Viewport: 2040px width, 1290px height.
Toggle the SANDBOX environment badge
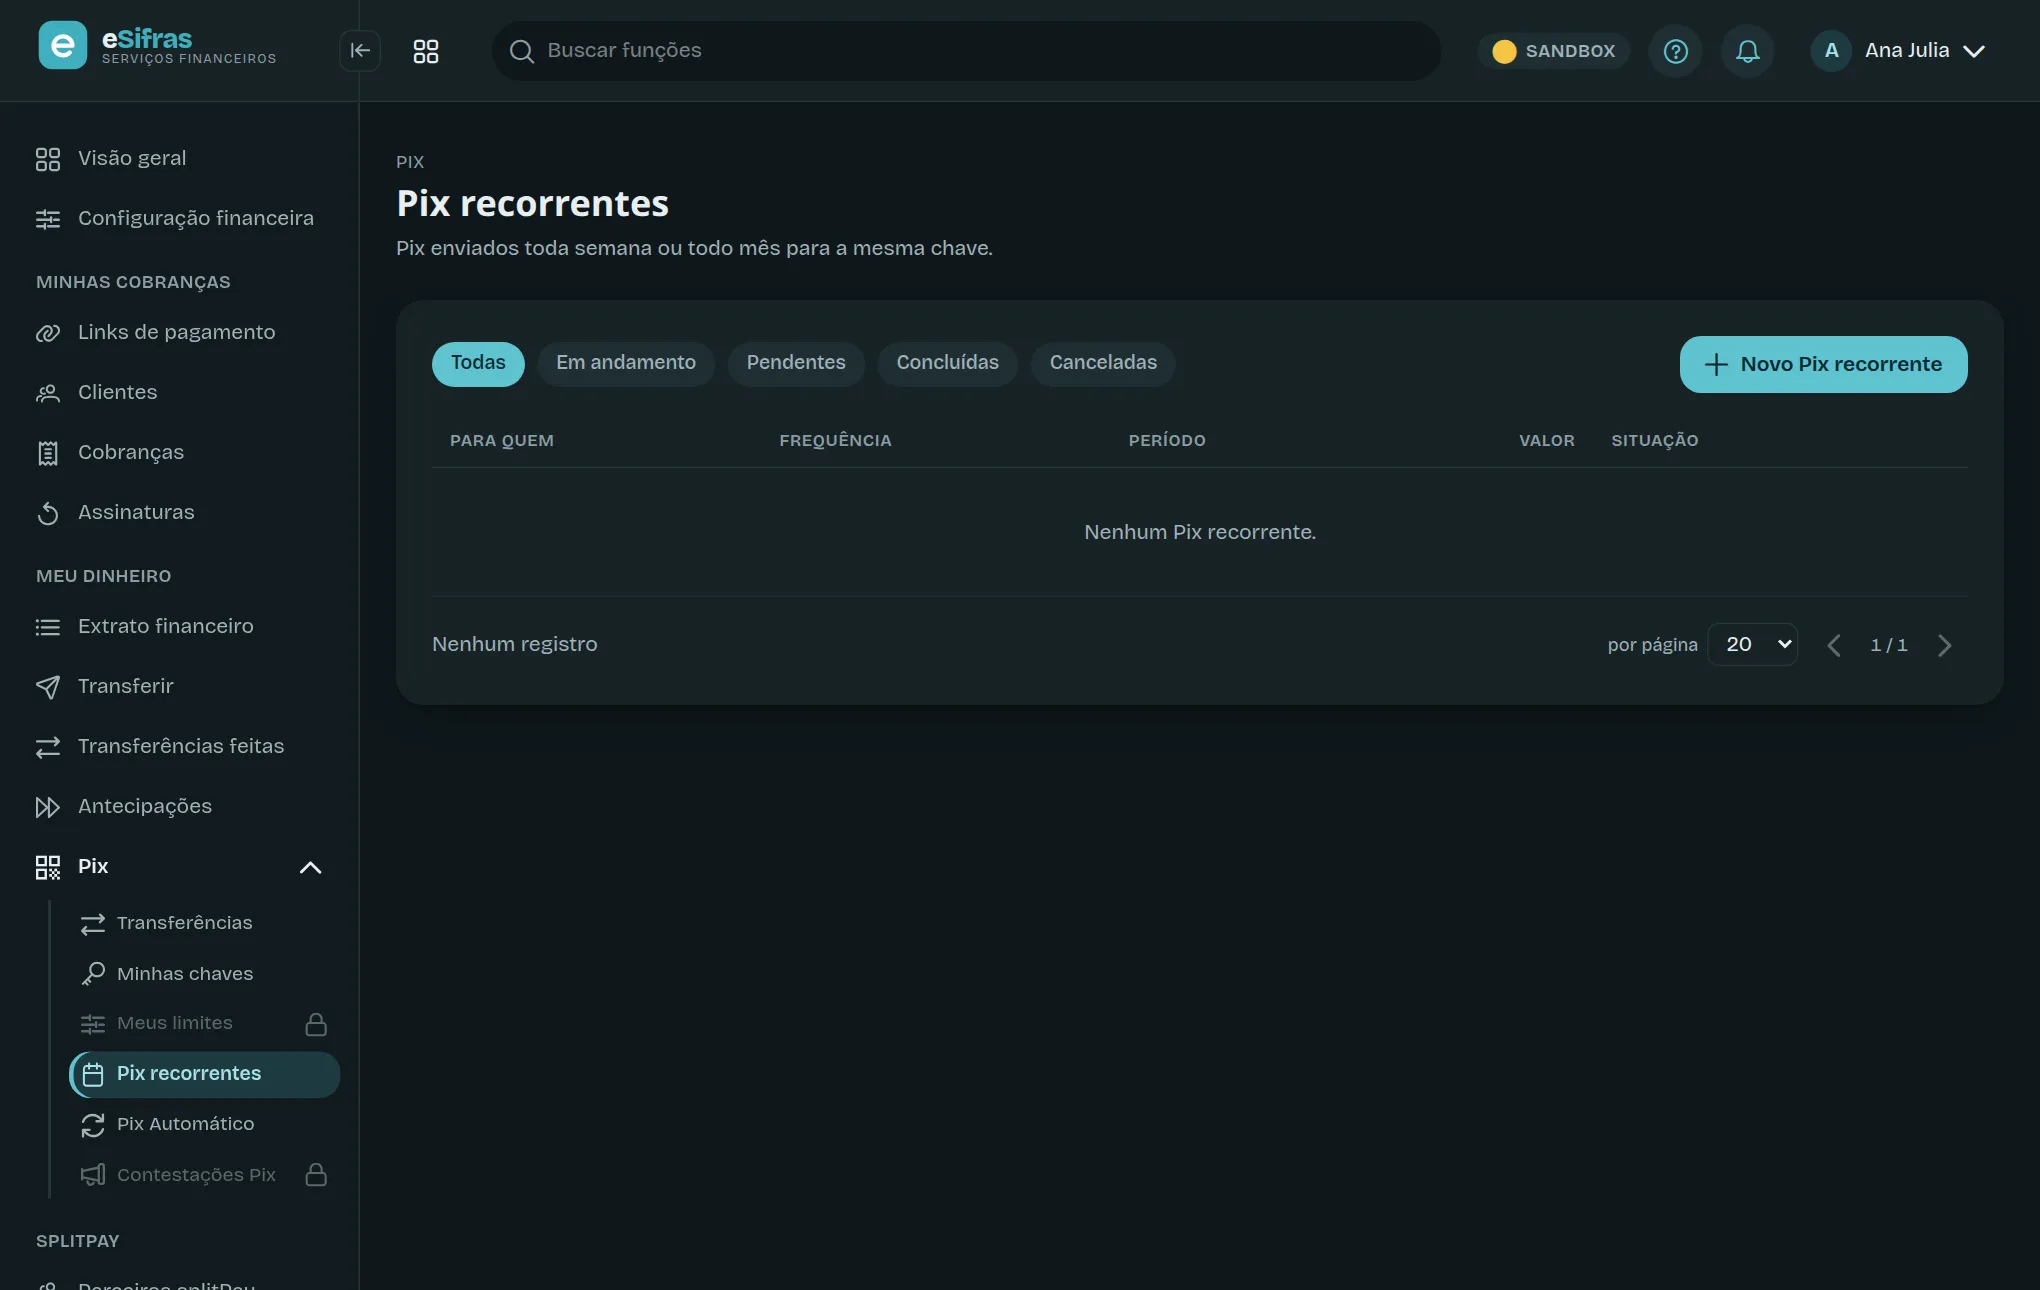pyautogui.click(x=1554, y=51)
